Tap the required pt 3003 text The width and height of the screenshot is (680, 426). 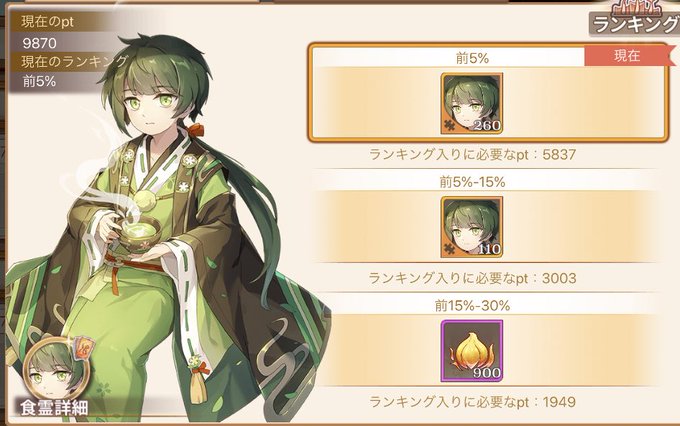[x=472, y=278]
